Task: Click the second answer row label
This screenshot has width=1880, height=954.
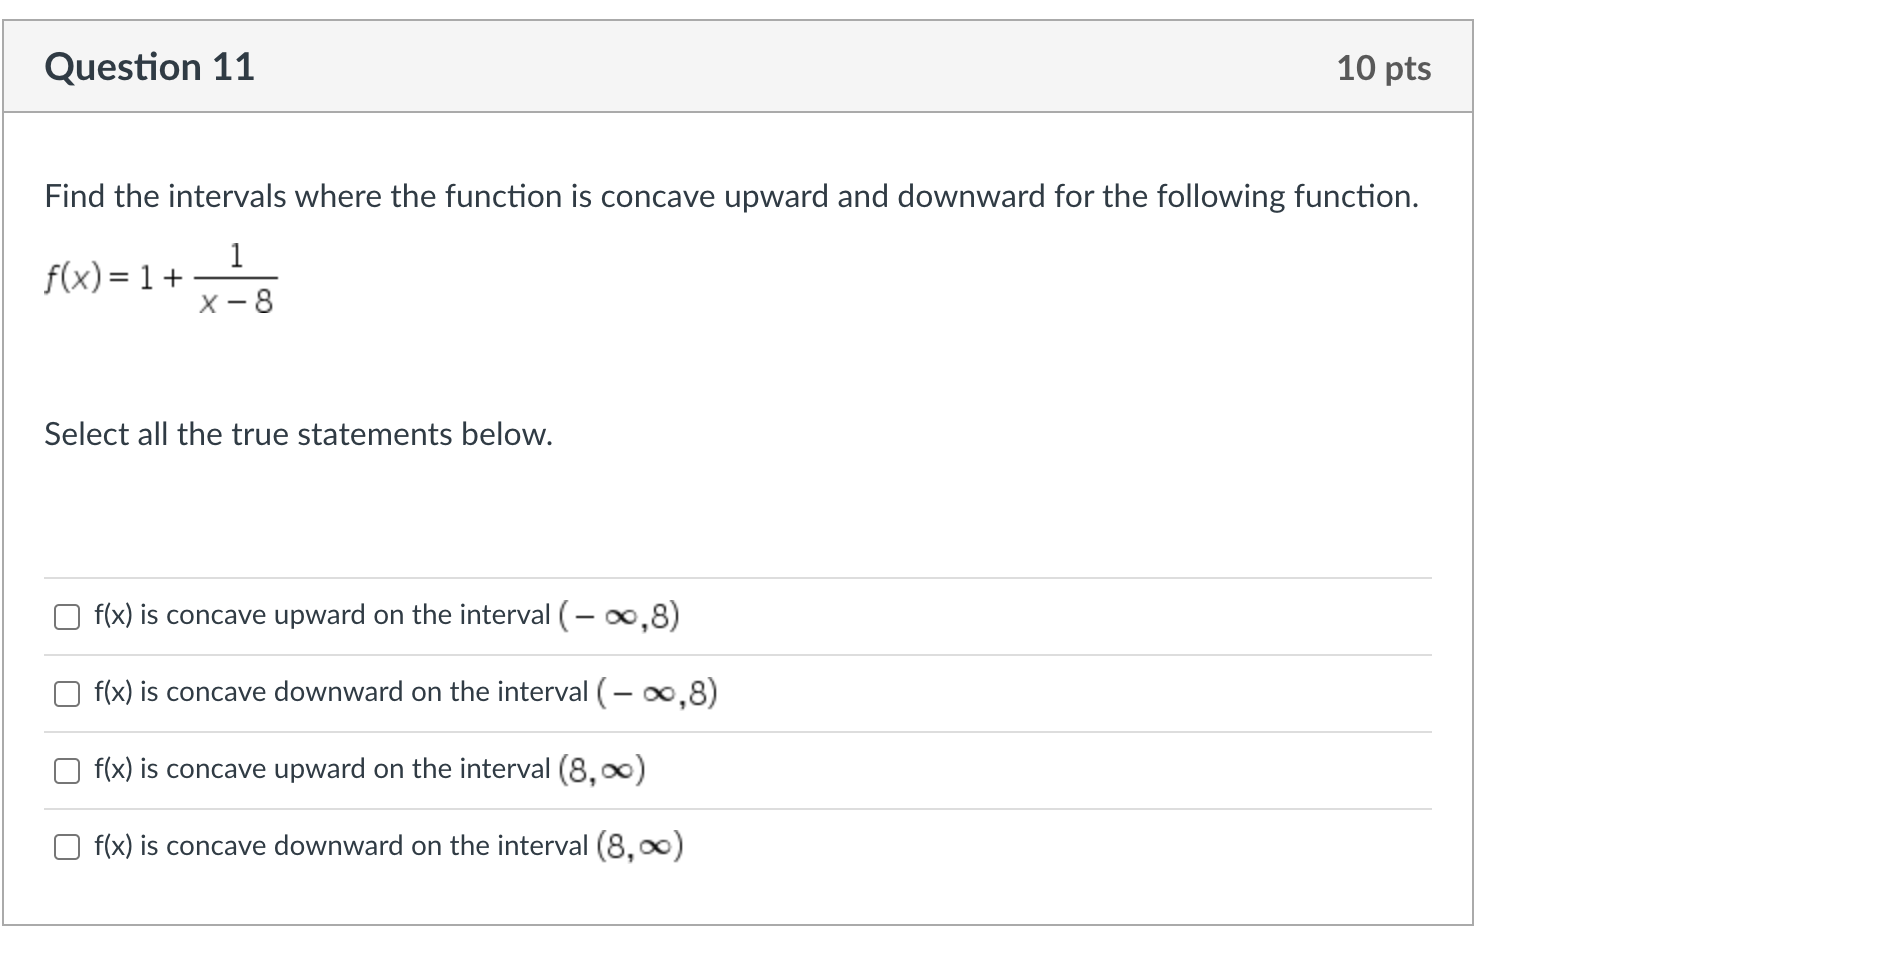Action: coord(405,694)
